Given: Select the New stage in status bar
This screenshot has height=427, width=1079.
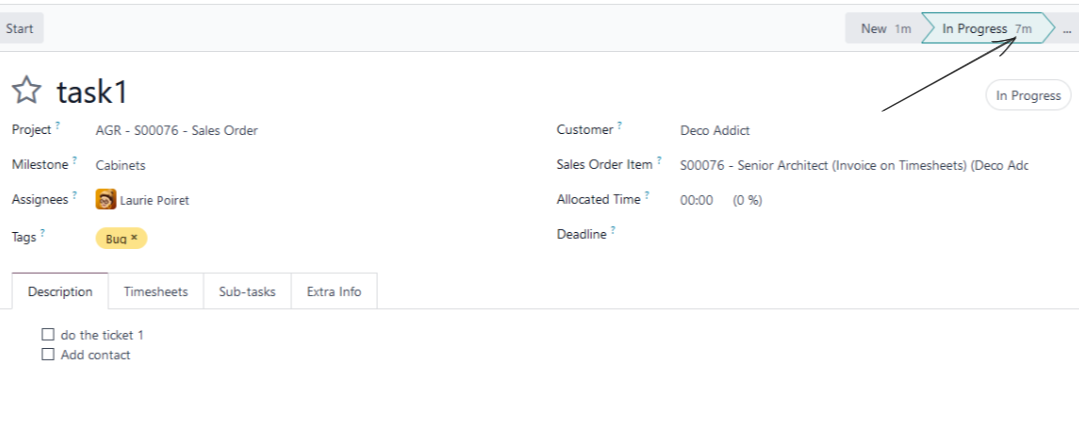Looking at the screenshot, I should (885, 29).
